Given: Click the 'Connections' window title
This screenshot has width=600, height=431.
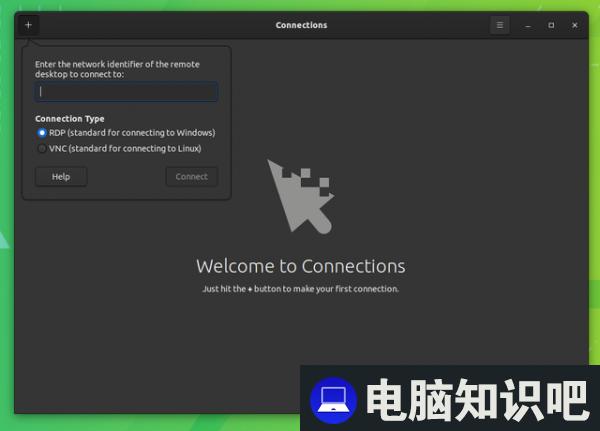Looking at the screenshot, I should click(x=302, y=25).
